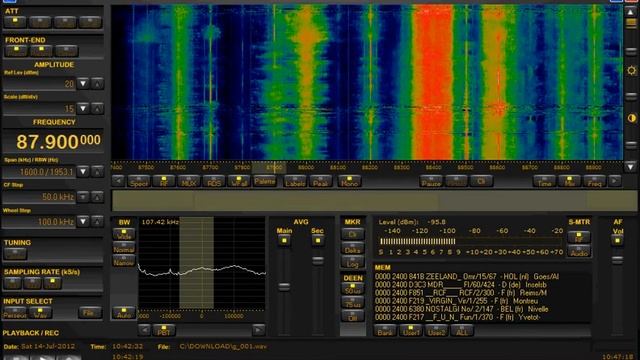Screen dimensions: 640x360
Task: Select the Bank memory tab
Action: pyautogui.click(x=385, y=330)
